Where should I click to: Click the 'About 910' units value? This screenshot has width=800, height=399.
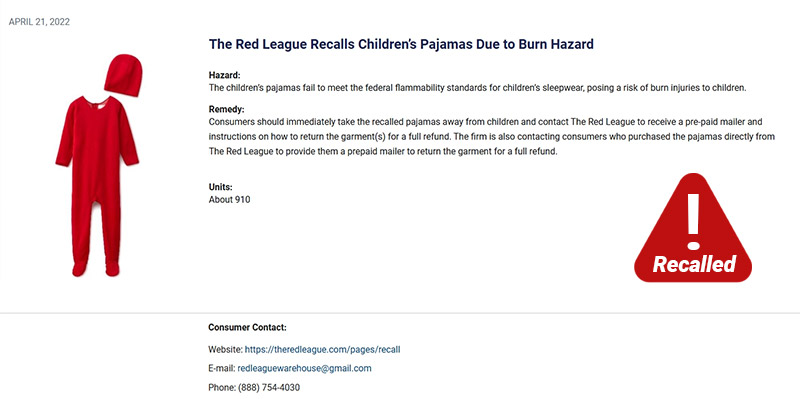point(230,200)
